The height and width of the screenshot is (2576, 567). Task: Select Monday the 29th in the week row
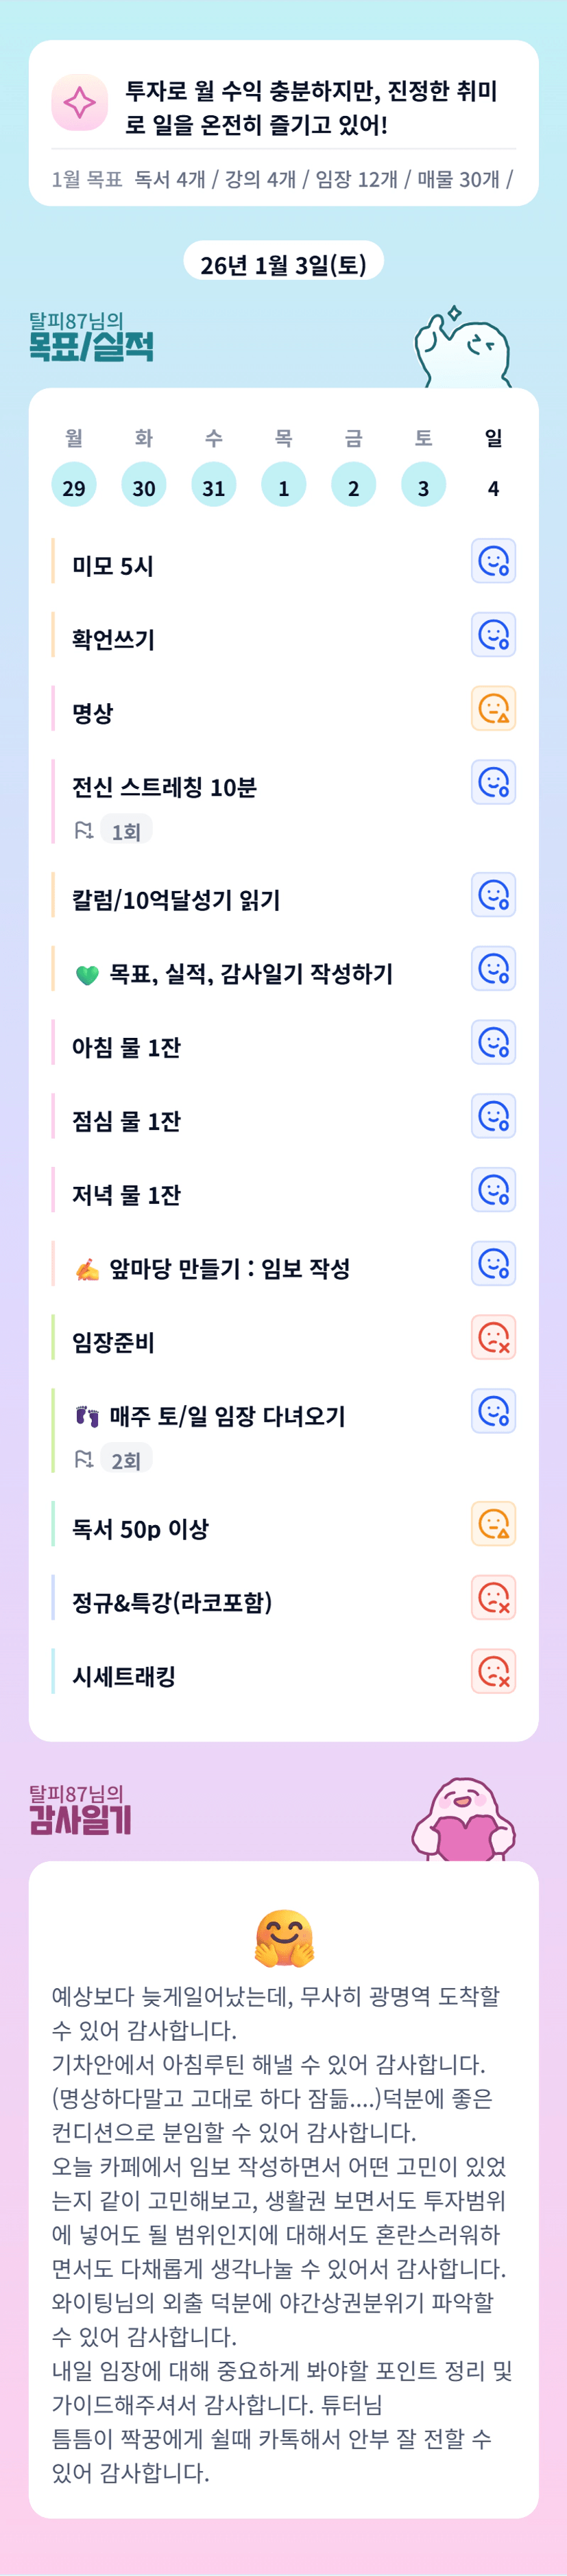click(74, 486)
